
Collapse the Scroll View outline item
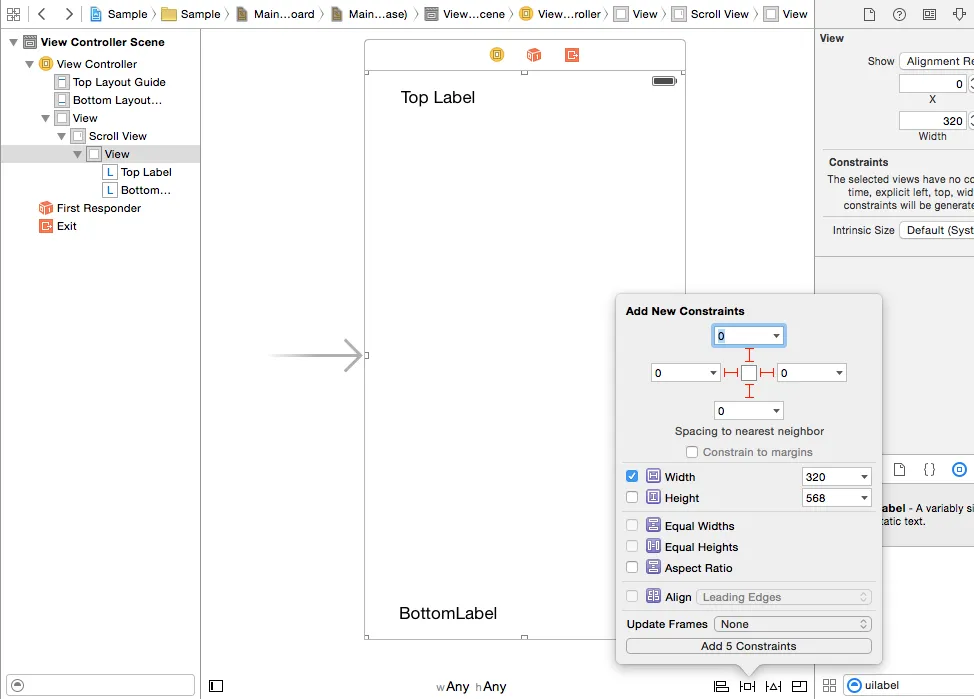[61, 136]
